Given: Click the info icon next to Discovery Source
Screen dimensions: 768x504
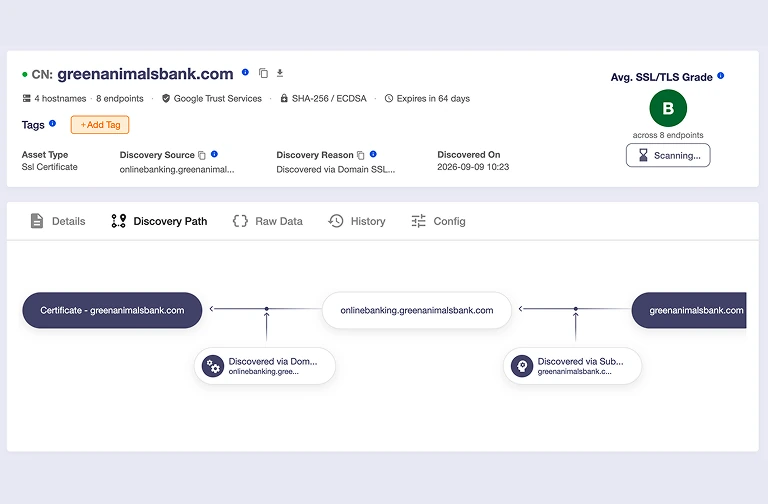Looking at the screenshot, I should [x=214, y=154].
